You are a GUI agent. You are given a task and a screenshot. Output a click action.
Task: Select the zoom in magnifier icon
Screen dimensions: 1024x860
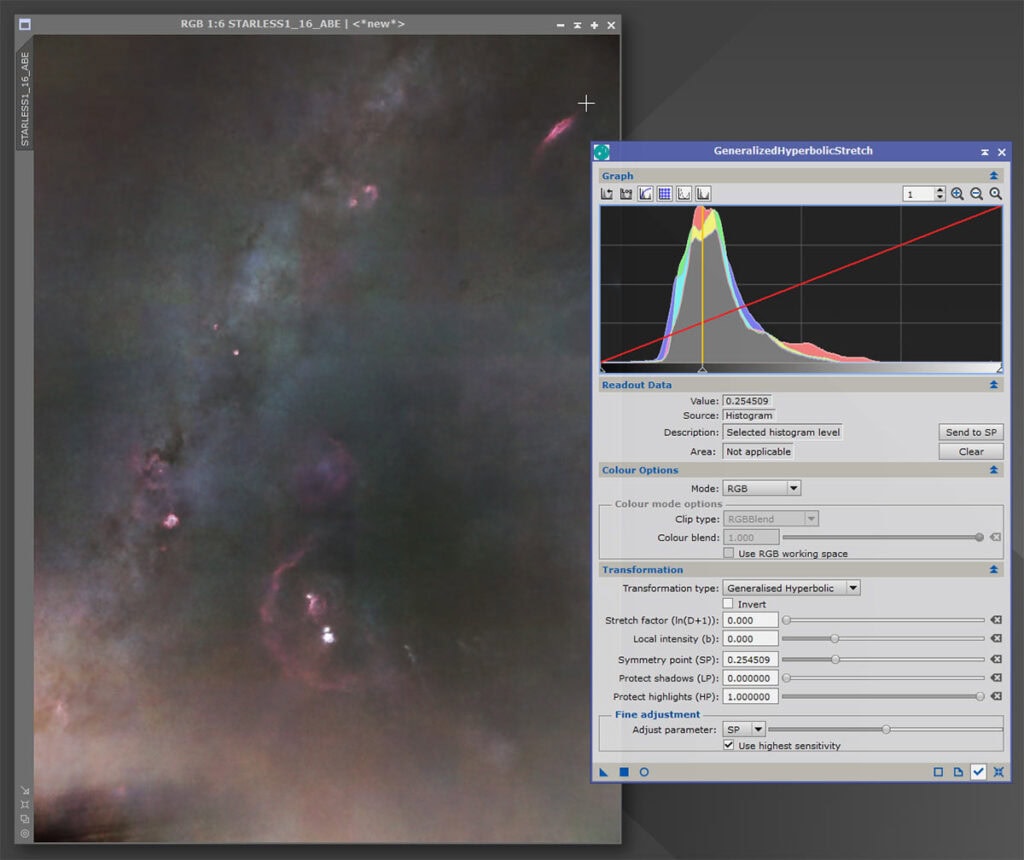956,194
